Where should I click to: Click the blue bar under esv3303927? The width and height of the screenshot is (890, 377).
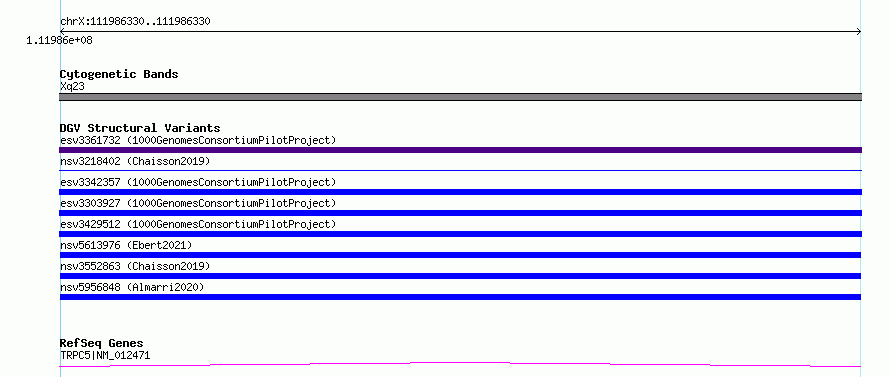460,213
